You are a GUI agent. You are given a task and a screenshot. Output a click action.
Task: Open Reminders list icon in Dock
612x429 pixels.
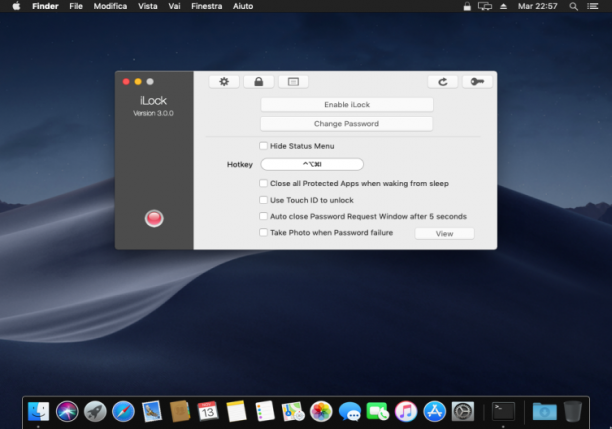click(x=265, y=411)
